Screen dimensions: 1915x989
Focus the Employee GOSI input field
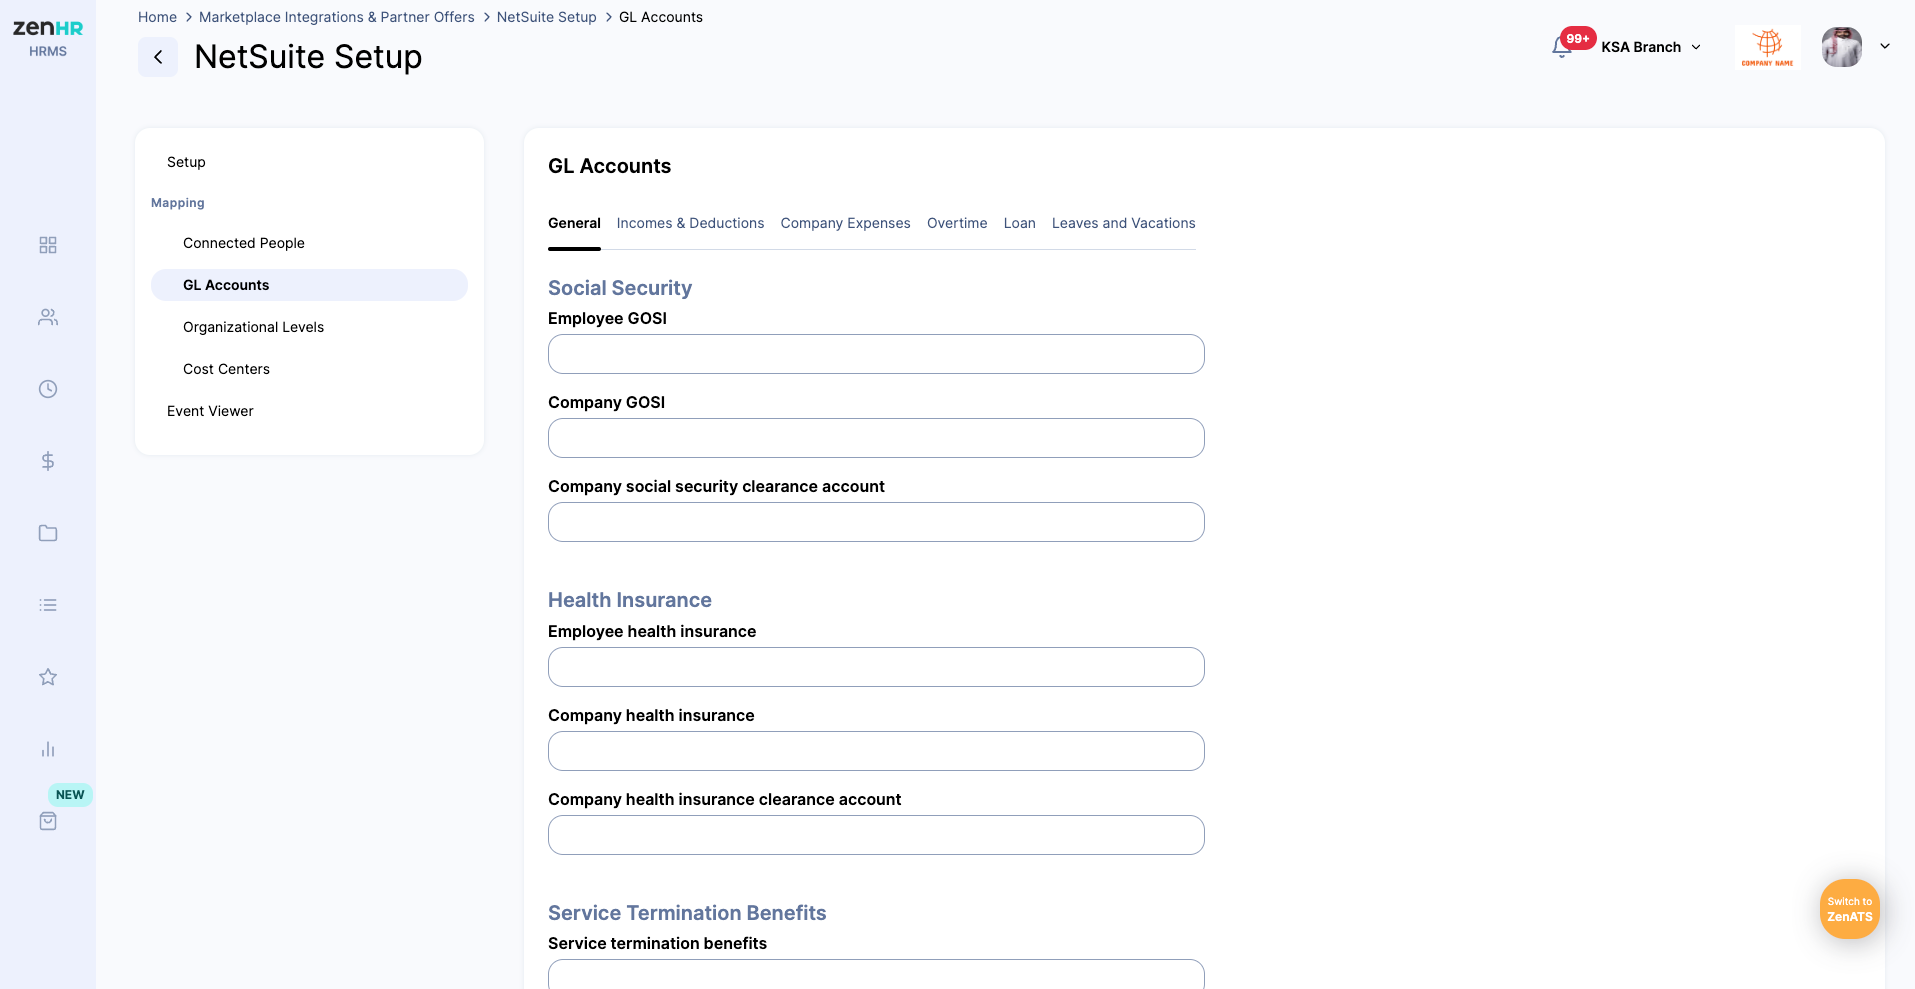coord(876,354)
